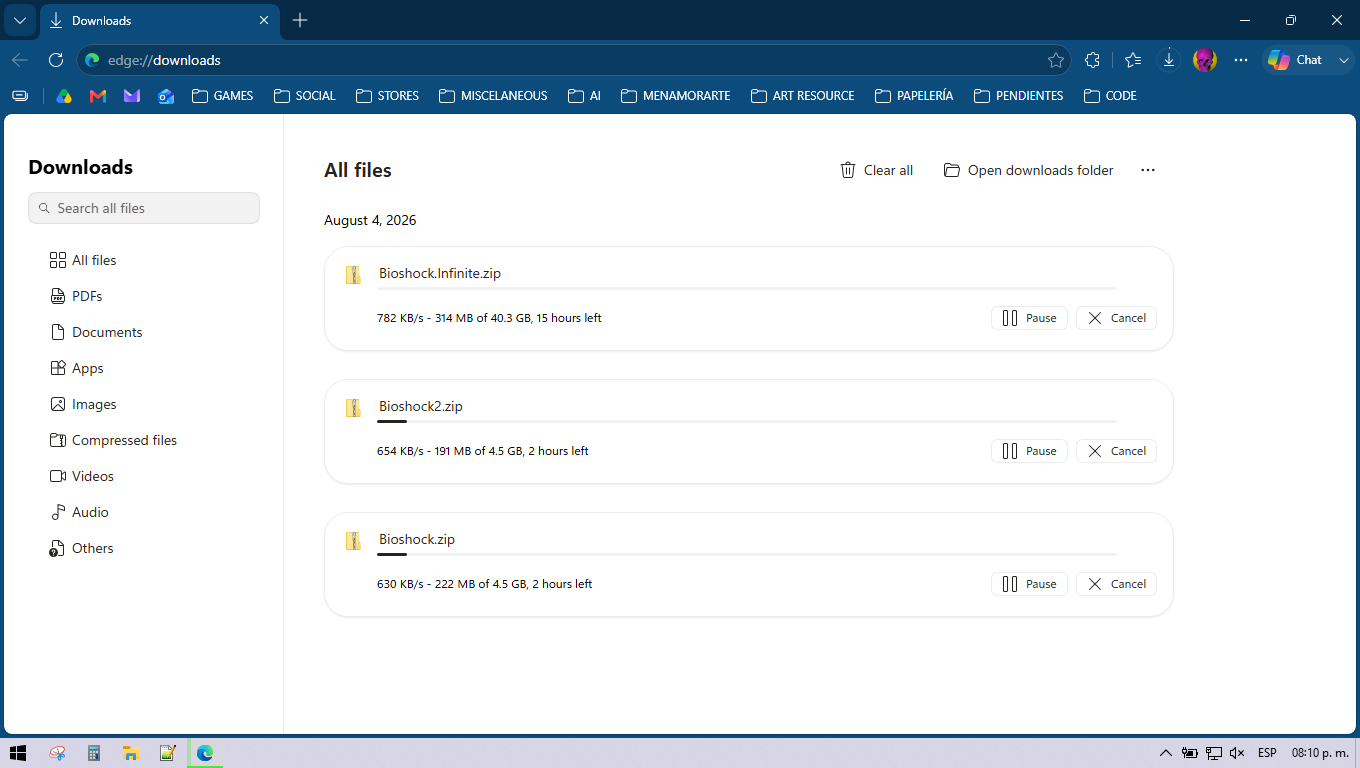Open the Extensions puzzle icon
This screenshot has width=1360, height=768.
pos(1092,60)
